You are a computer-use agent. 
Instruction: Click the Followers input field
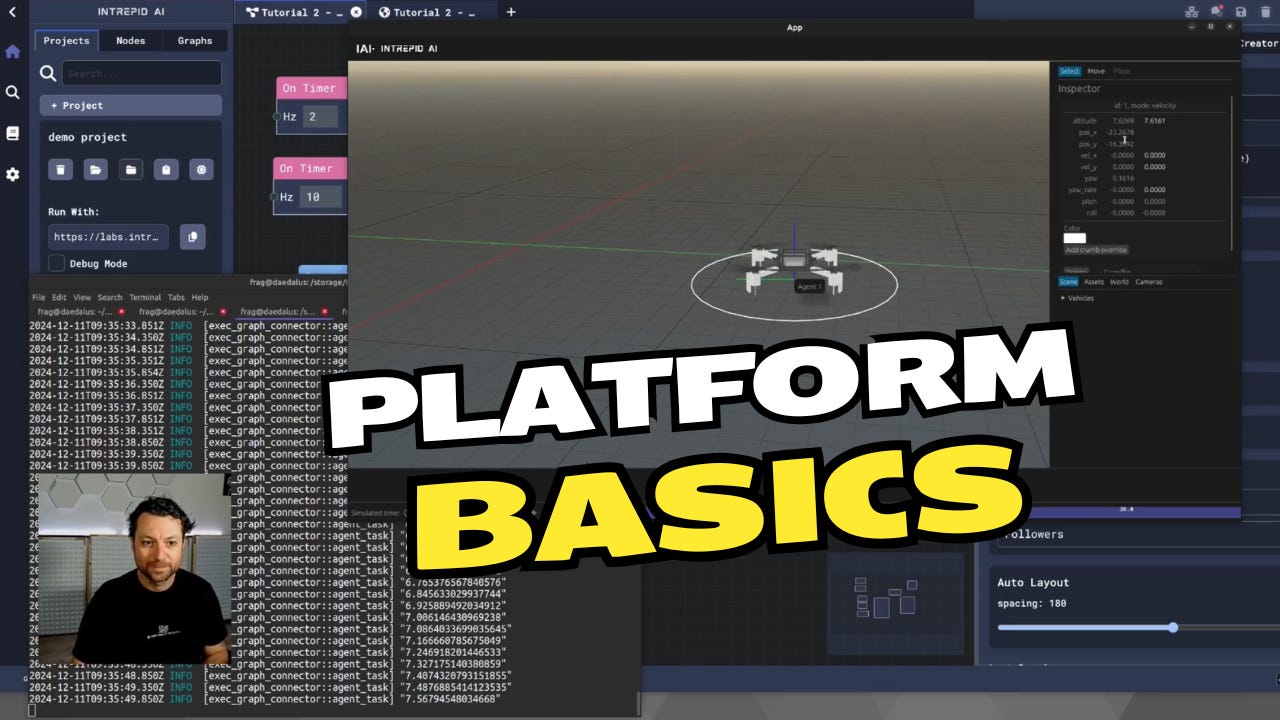coord(1140,534)
